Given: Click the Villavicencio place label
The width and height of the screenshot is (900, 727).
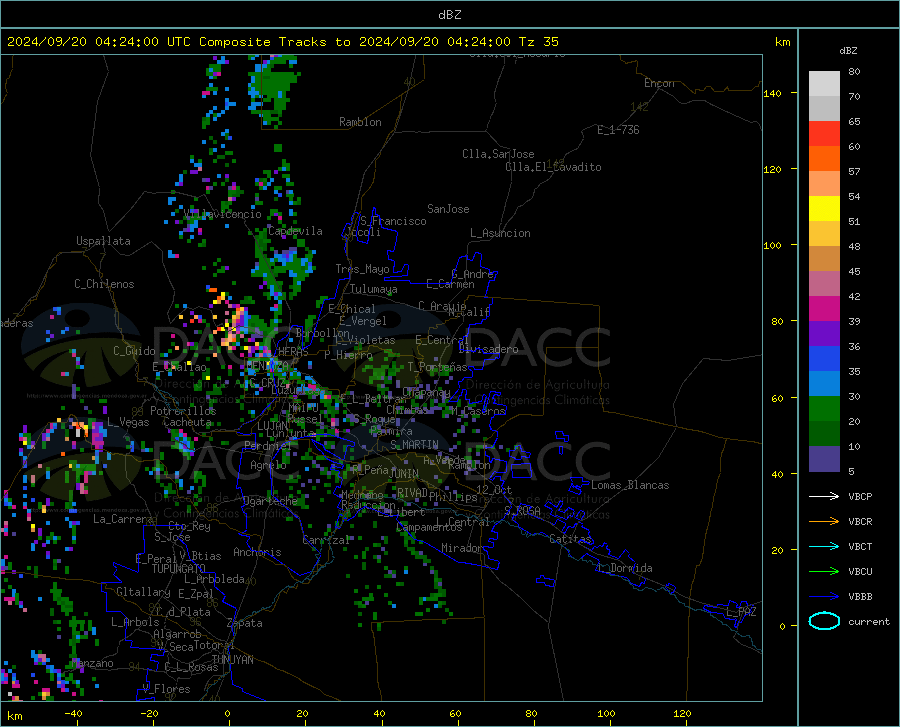Looking at the screenshot, I should (223, 214).
